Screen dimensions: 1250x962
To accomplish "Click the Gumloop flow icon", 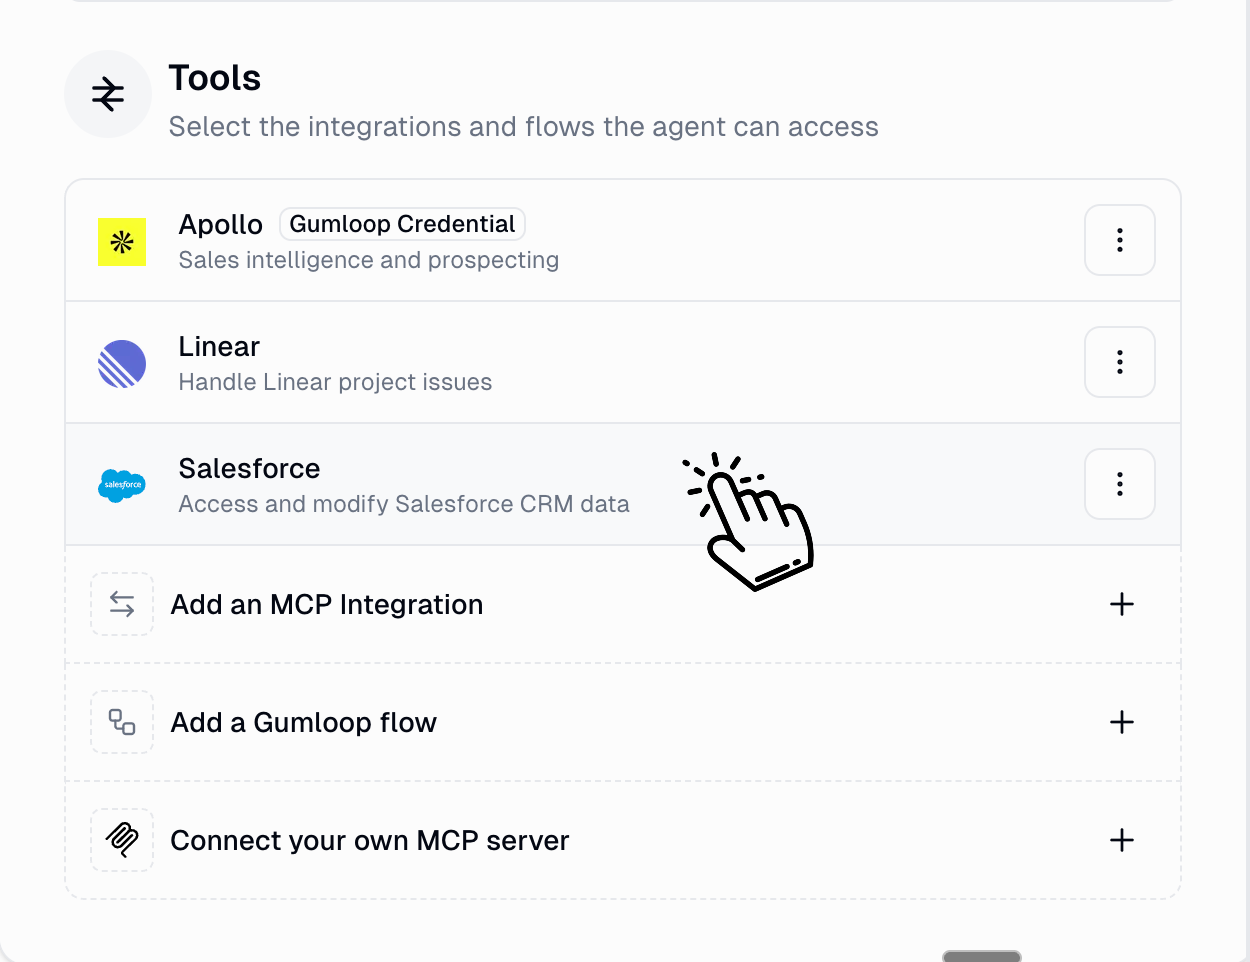I will 122,722.
